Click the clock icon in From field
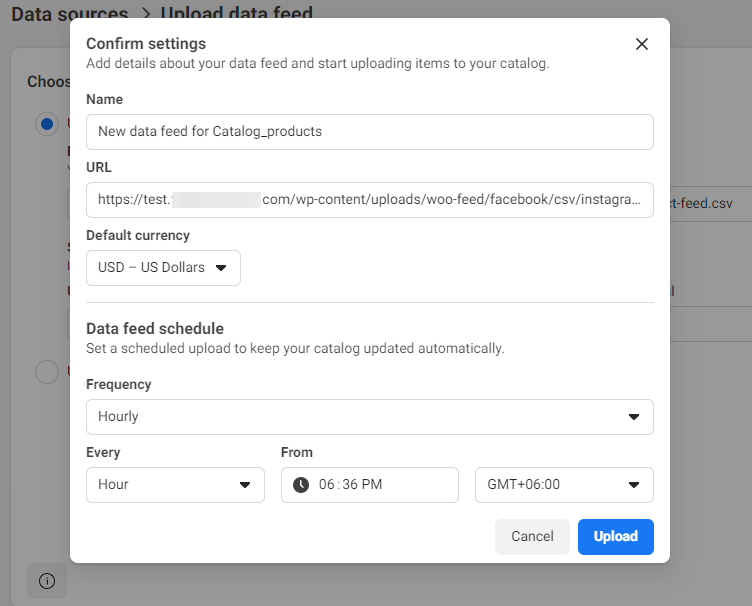This screenshot has width=752, height=606. 301,485
